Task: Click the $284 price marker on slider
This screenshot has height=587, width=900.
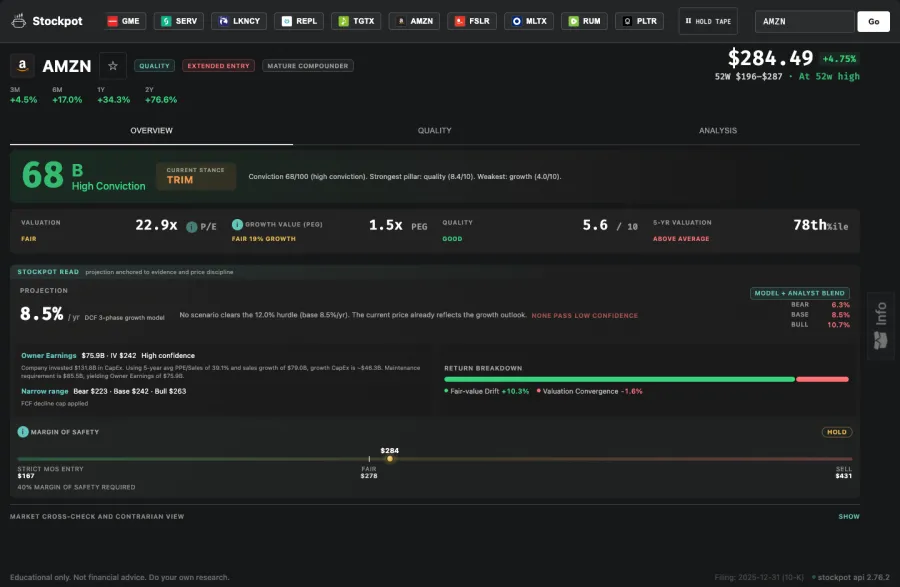Action: [390, 458]
